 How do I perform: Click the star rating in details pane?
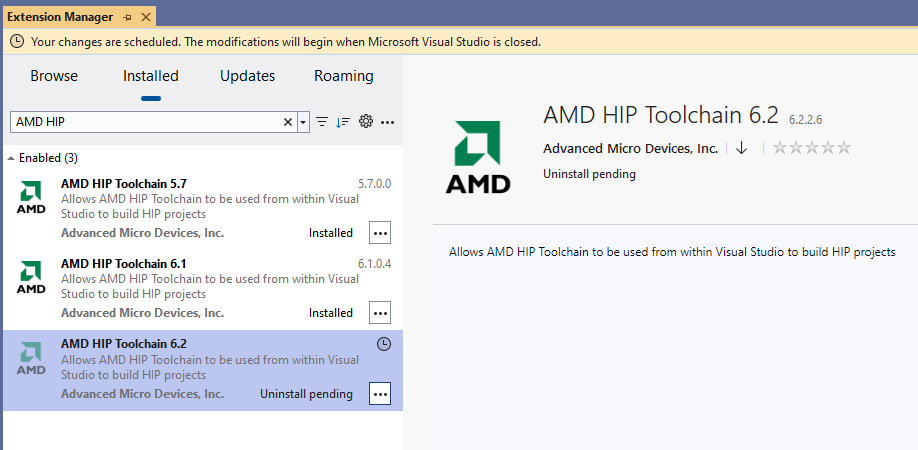[x=812, y=148]
